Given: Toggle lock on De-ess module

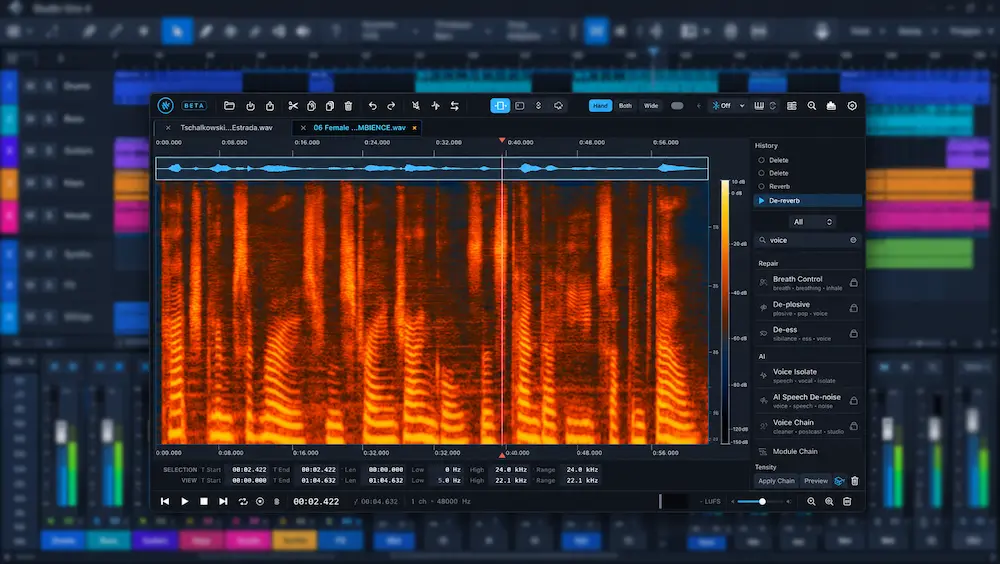Looking at the screenshot, I should 853,334.
